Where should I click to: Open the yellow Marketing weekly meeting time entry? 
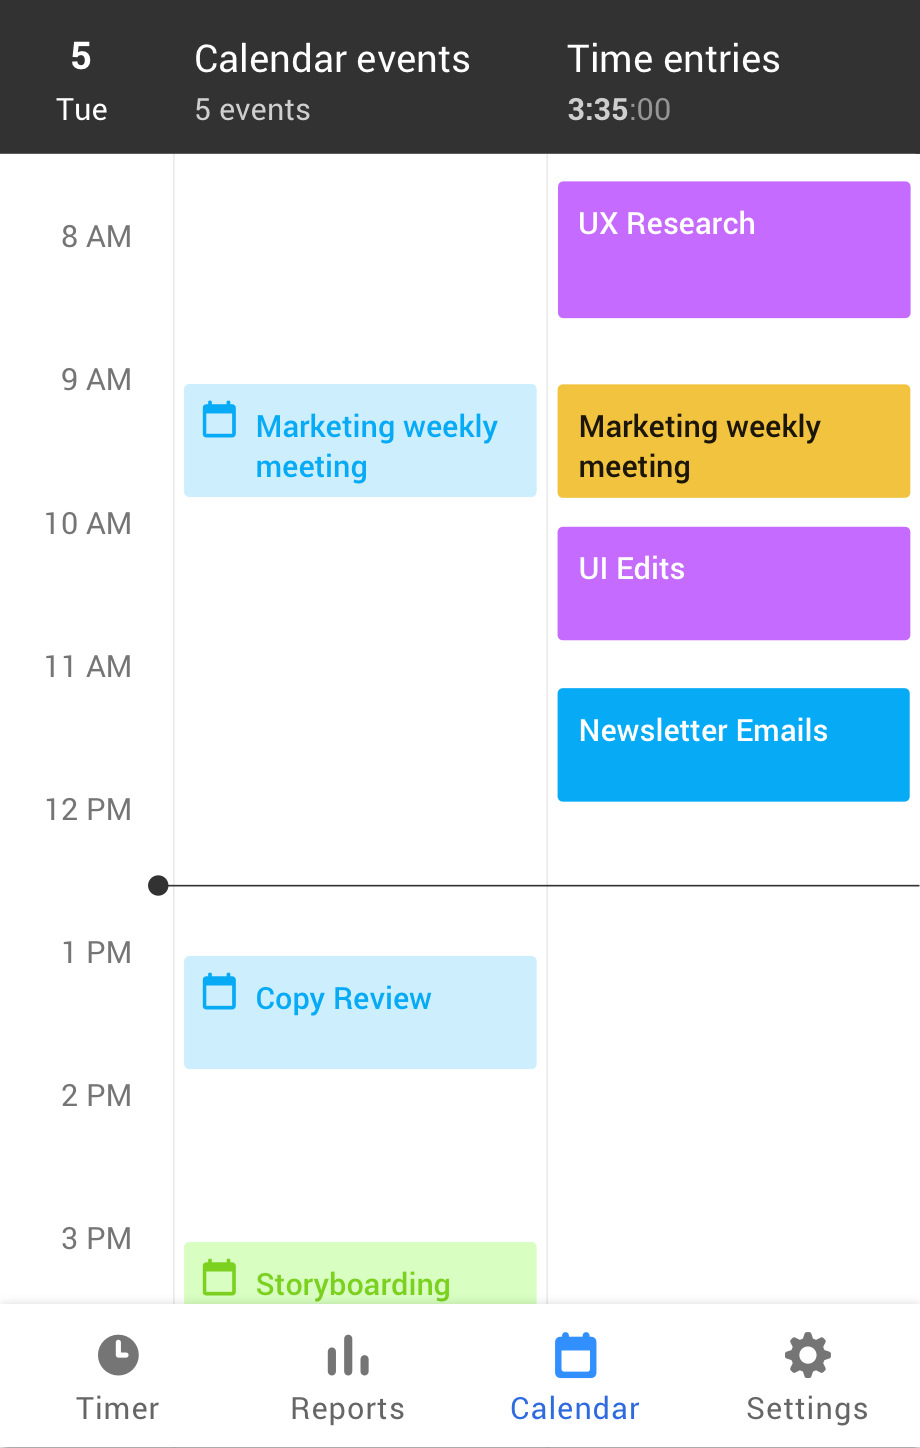tap(734, 441)
